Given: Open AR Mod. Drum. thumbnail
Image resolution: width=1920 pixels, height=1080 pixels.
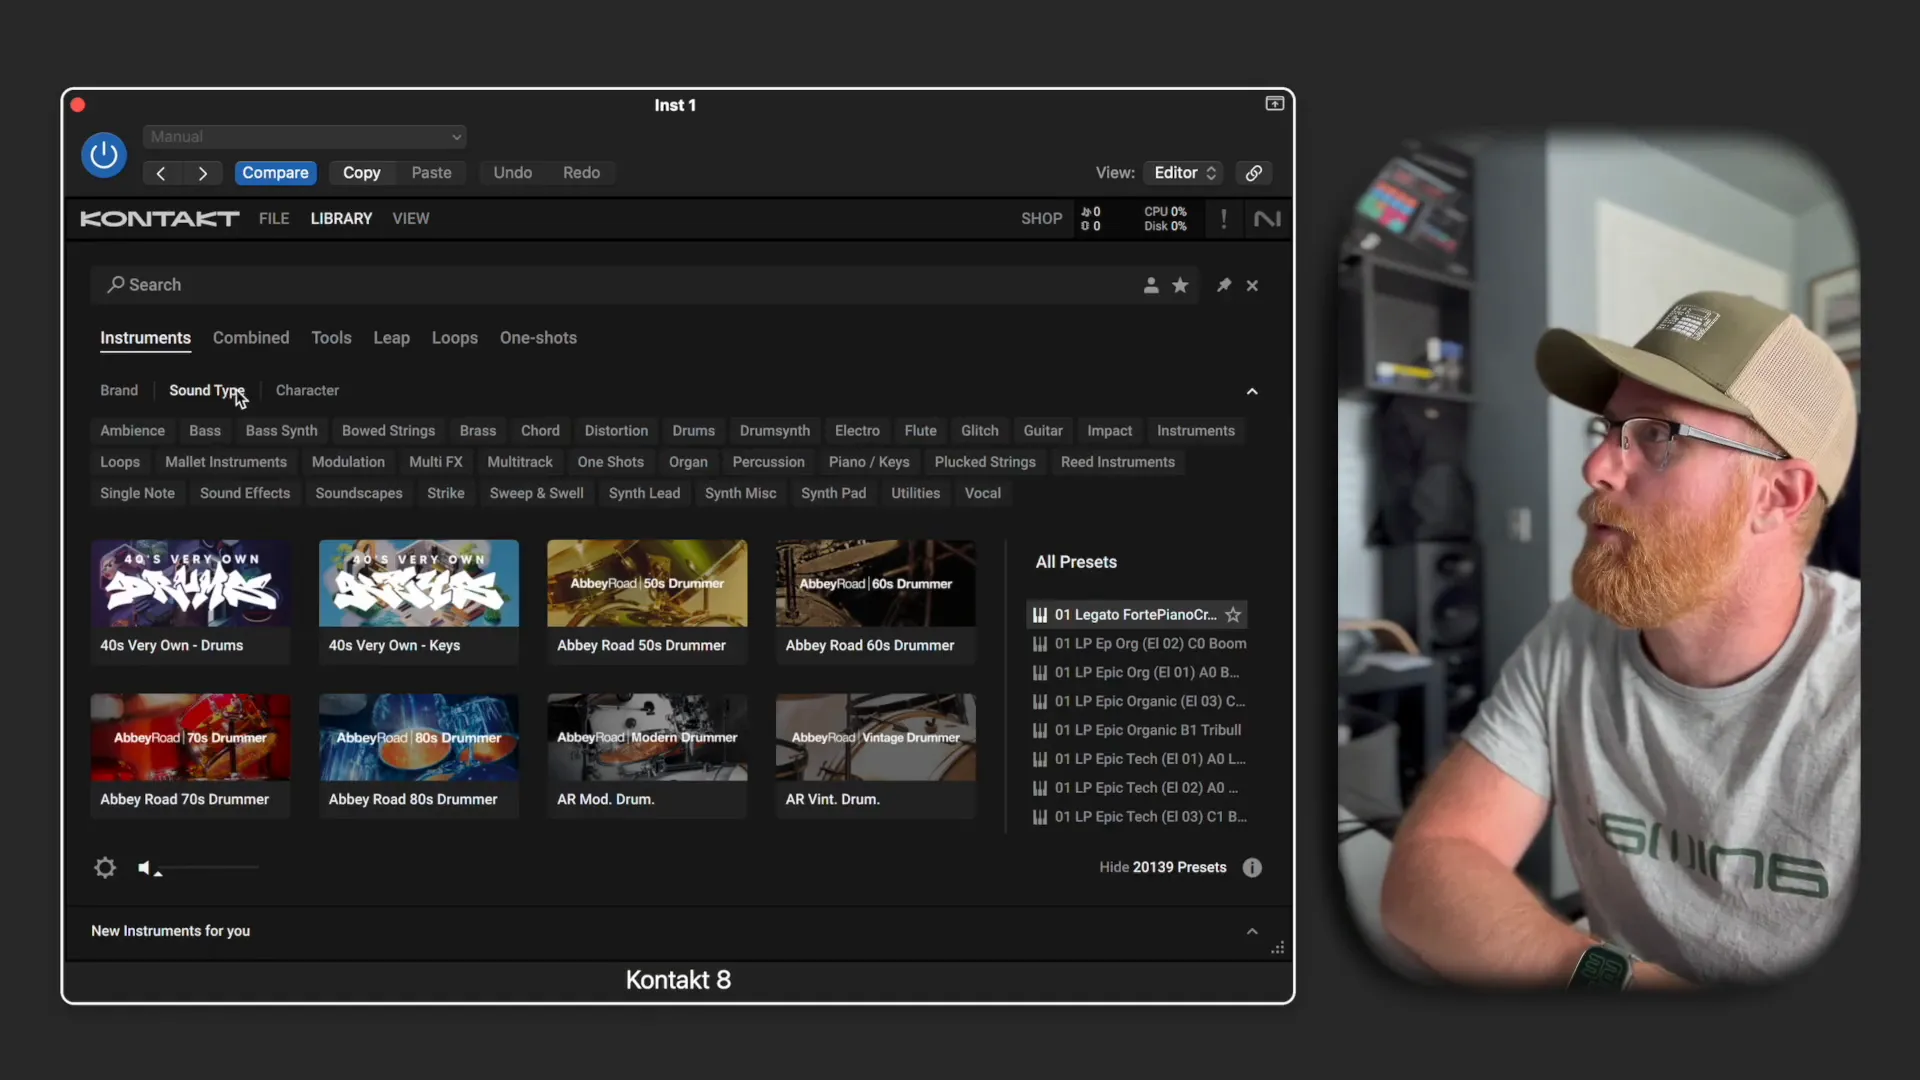Looking at the screenshot, I should [x=647, y=738].
